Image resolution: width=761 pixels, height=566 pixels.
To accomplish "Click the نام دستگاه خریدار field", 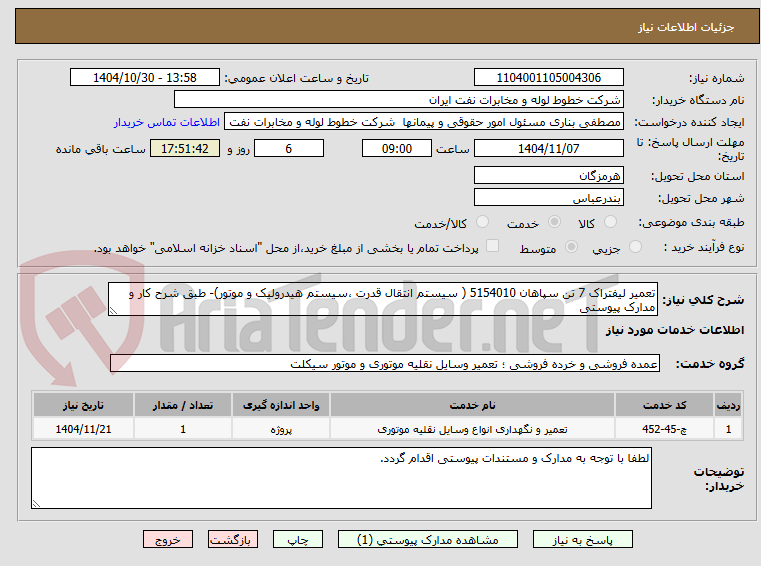I will pyautogui.click(x=398, y=100).
